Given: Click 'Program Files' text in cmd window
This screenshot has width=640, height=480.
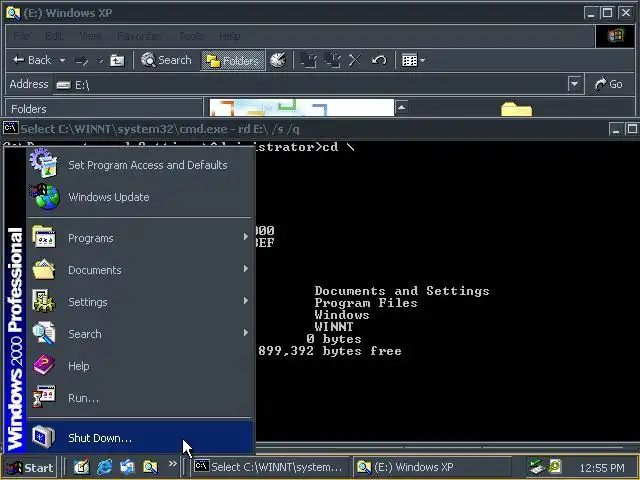Looking at the screenshot, I should point(366,303).
